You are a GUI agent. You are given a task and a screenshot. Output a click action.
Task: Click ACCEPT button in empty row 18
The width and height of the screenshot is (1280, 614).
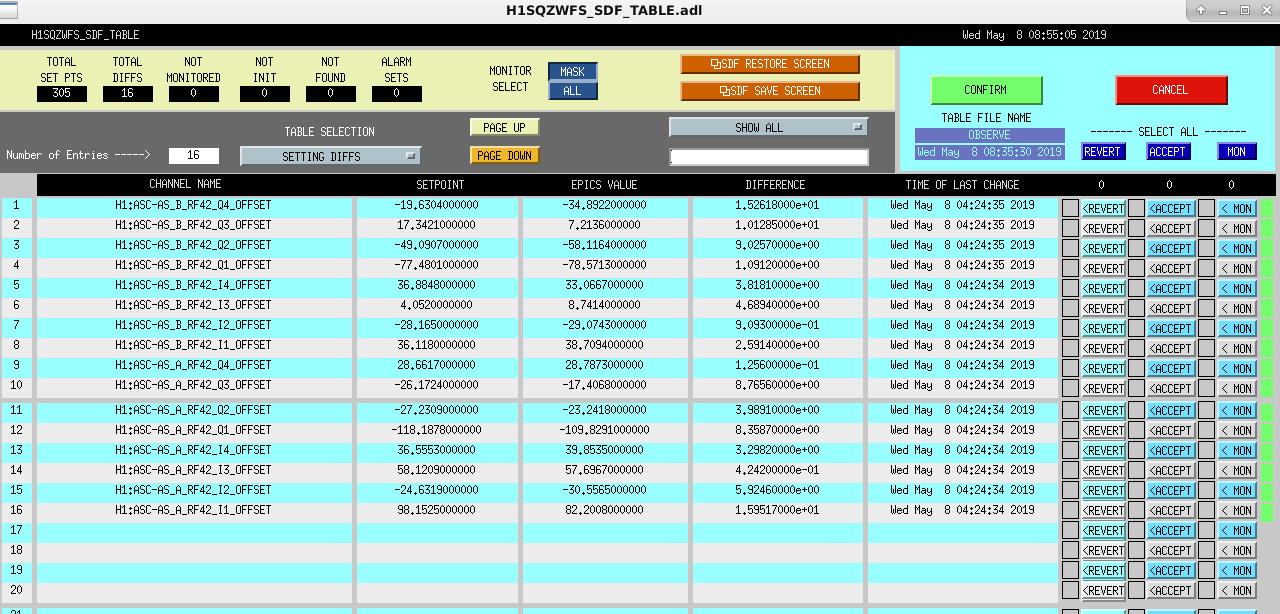[1171, 550]
